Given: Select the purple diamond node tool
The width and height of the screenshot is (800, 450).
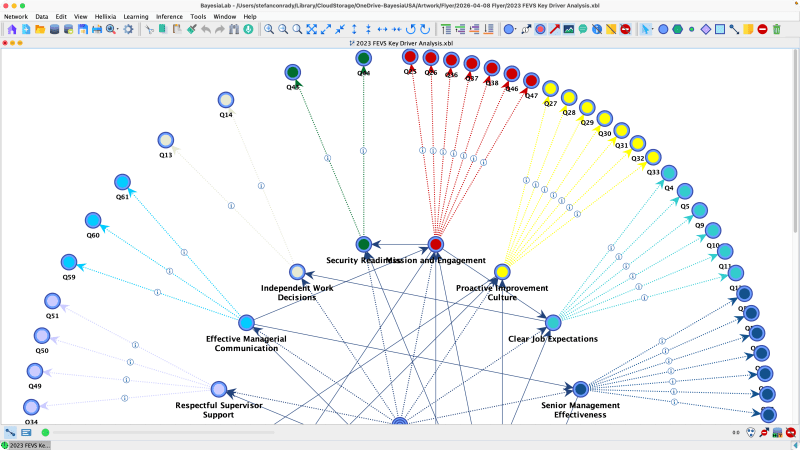Looking at the screenshot, I should [706, 30].
